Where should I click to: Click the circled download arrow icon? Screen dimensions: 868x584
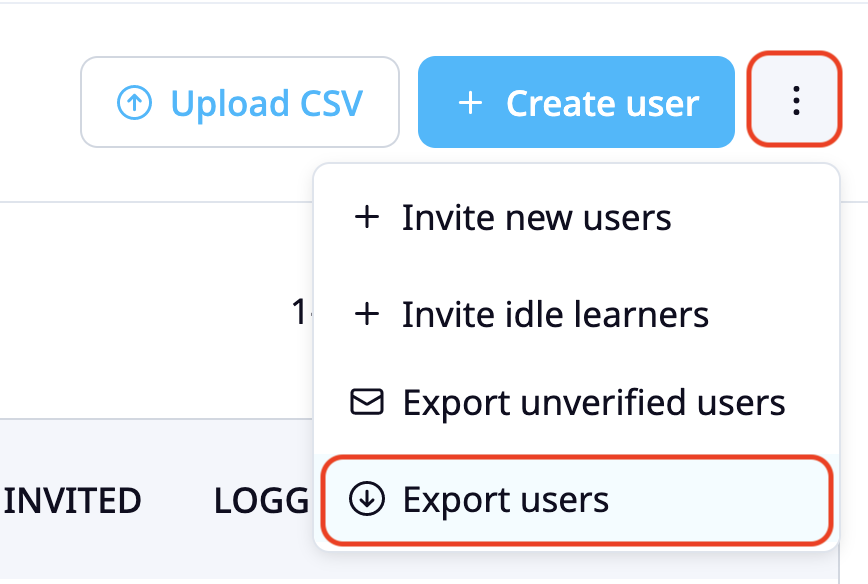366,498
